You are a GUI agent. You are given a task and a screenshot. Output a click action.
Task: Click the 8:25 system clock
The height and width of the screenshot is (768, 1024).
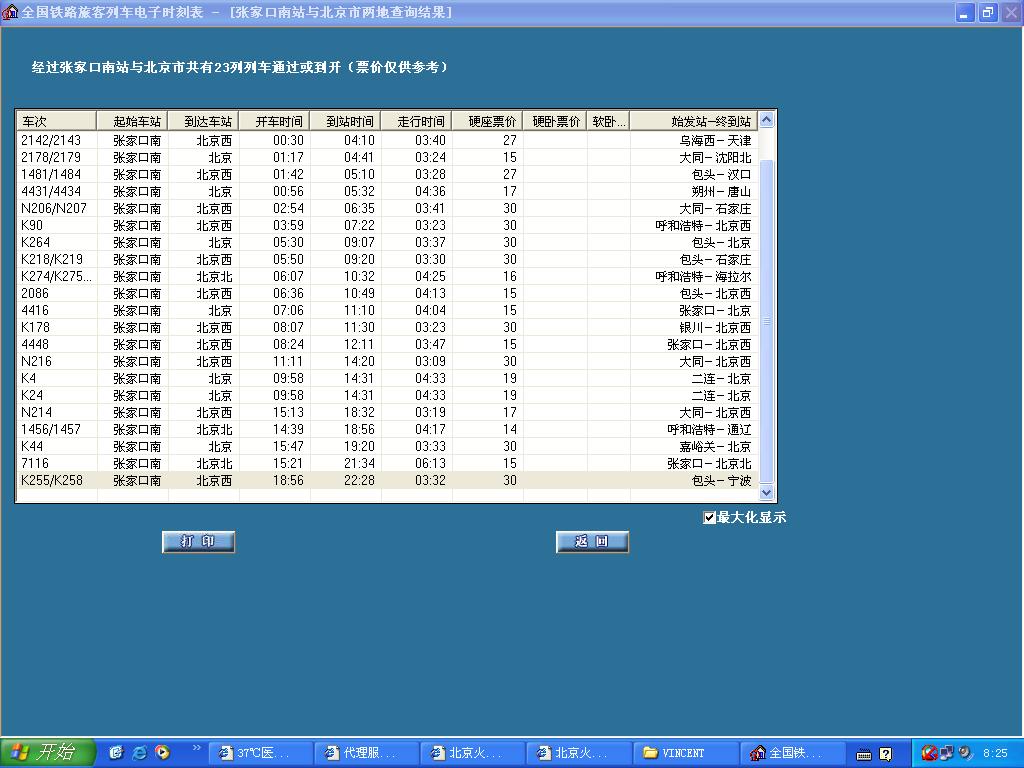point(995,753)
